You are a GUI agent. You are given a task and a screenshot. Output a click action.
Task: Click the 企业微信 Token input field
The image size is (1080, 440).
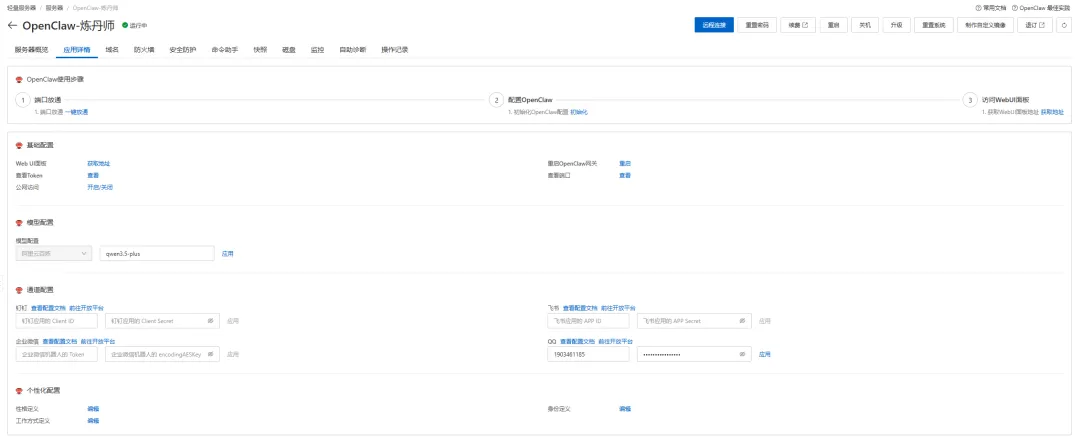click(x=56, y=354)
